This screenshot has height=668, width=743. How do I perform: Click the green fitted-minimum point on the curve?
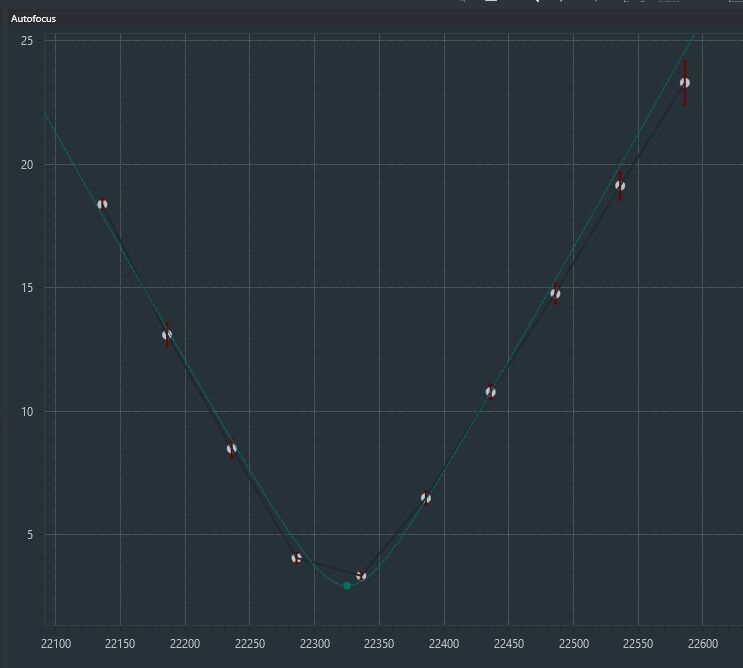coord(347,586)
